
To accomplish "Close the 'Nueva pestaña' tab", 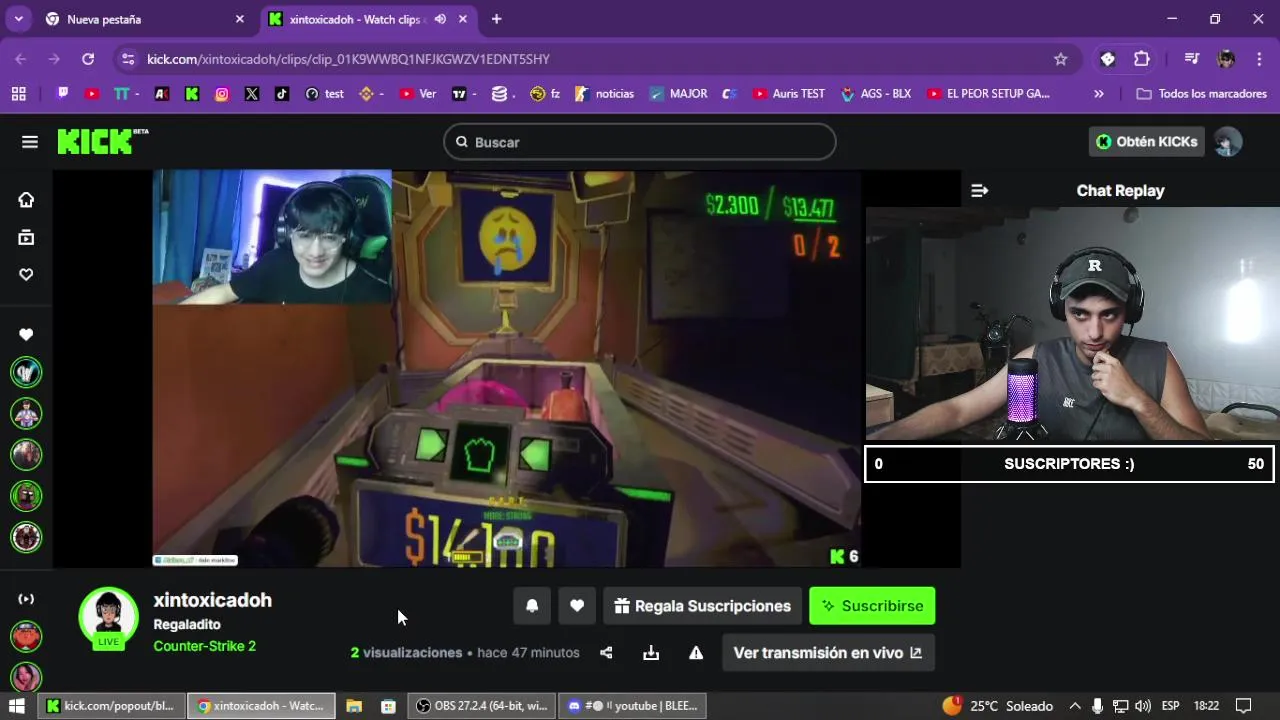I will pyautogui.click(x=239, y=19).
